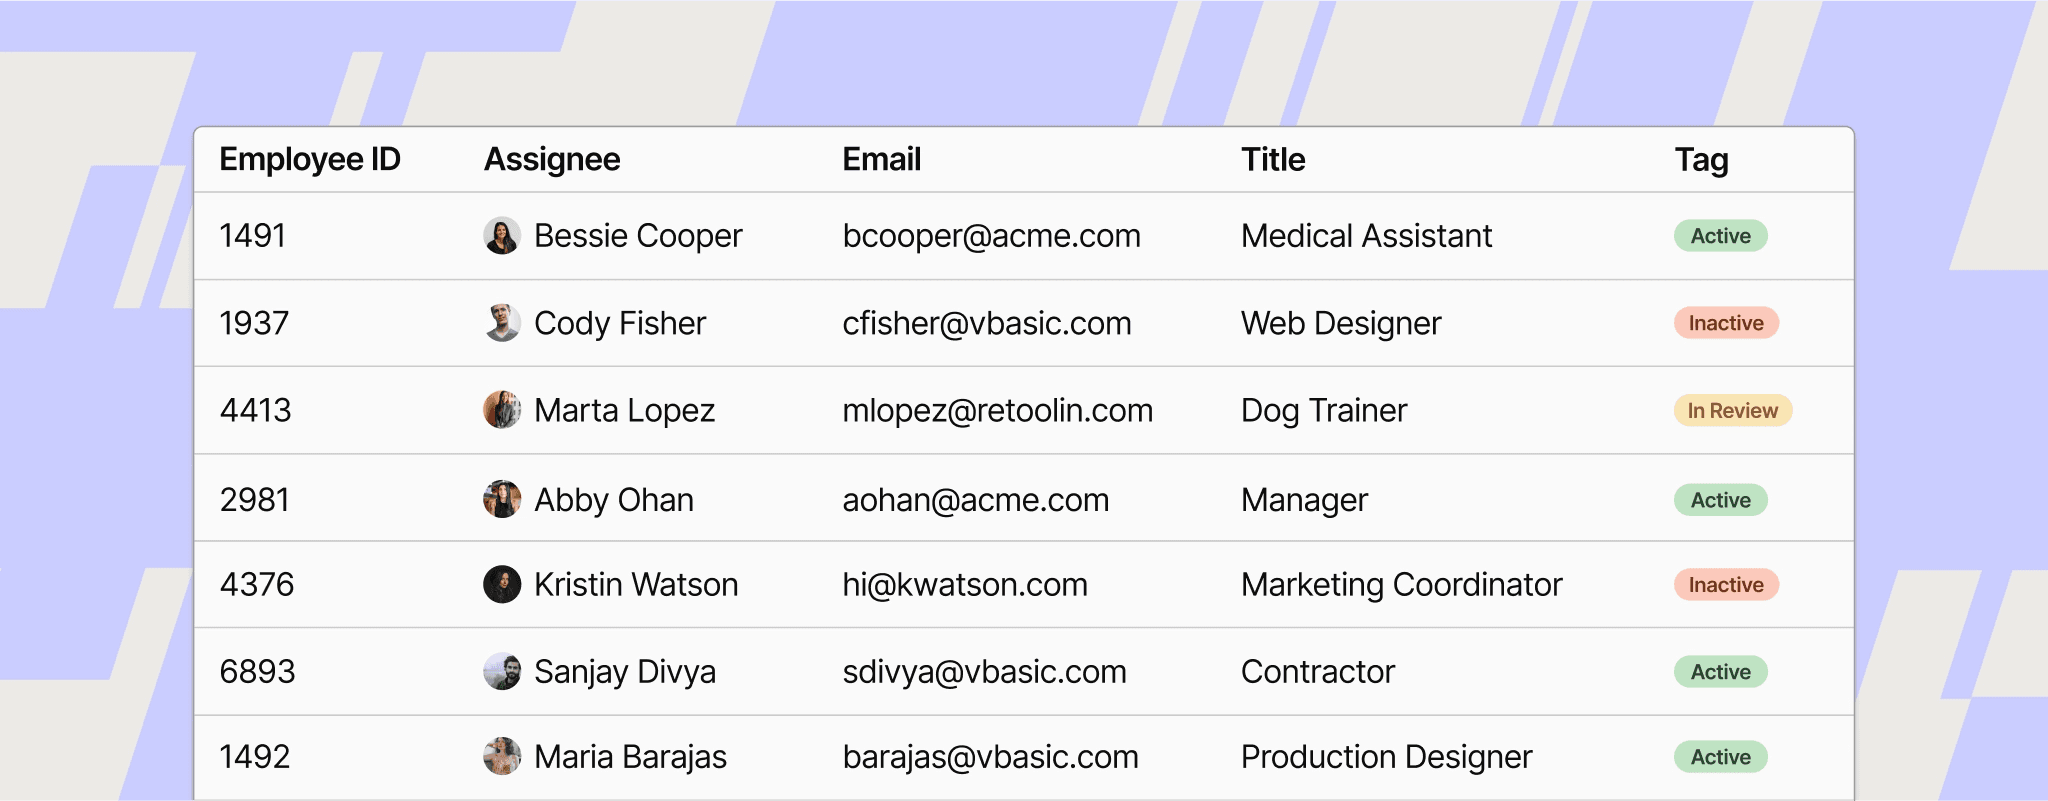Click the Inactive tag for Cody Fisher
This screenshot has width=2048, height=801.
point(1726,323)
